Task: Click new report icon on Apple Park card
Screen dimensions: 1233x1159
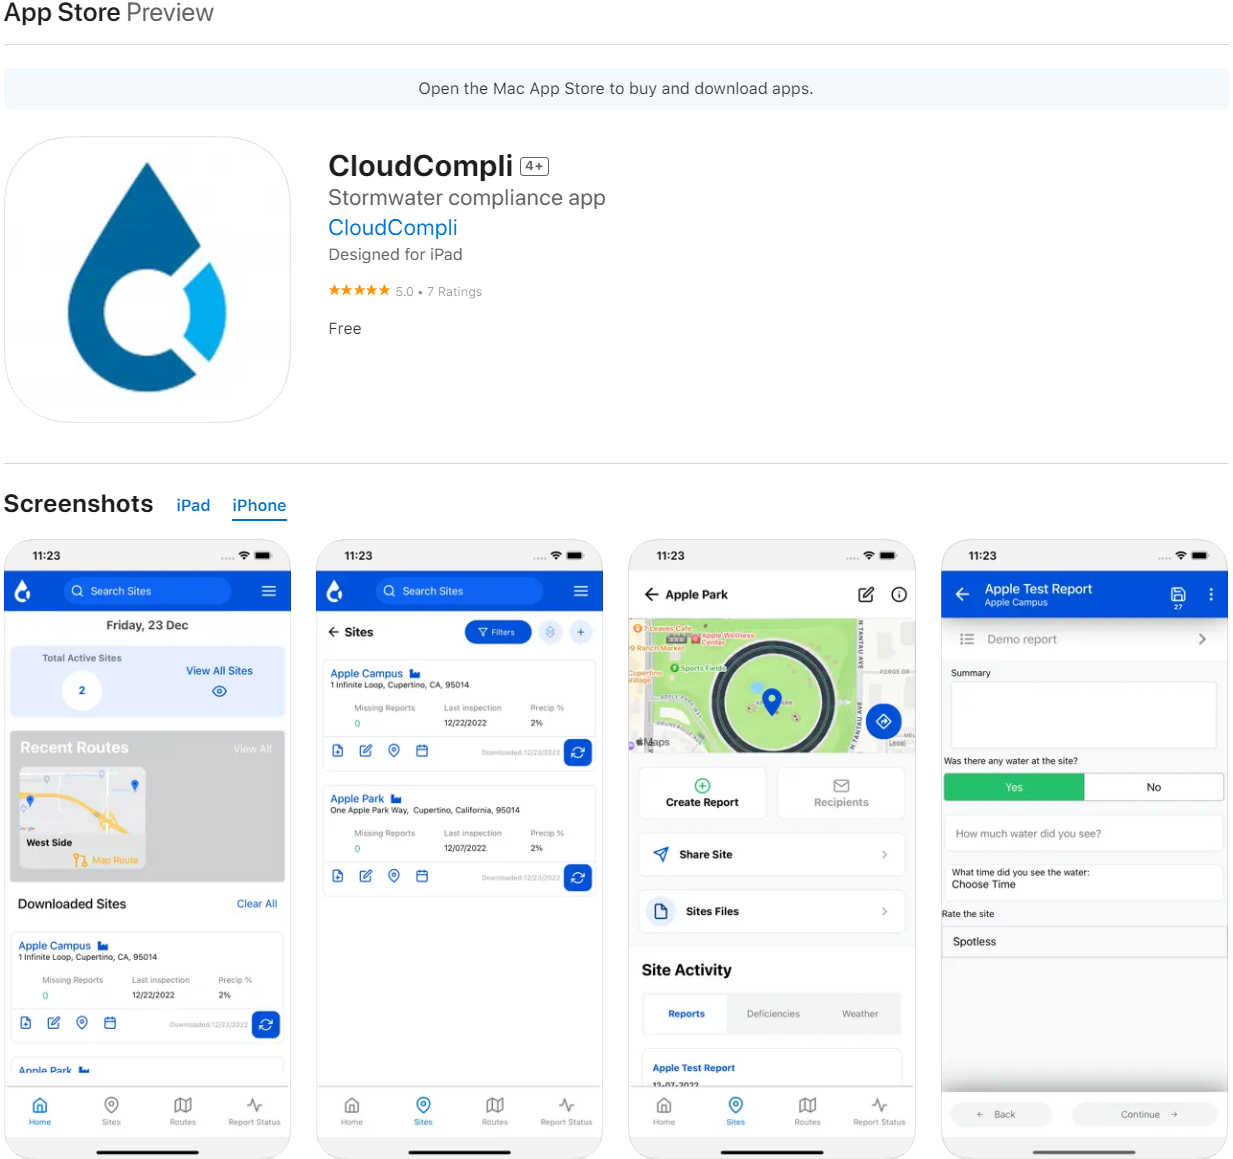Action: (338, 876)
